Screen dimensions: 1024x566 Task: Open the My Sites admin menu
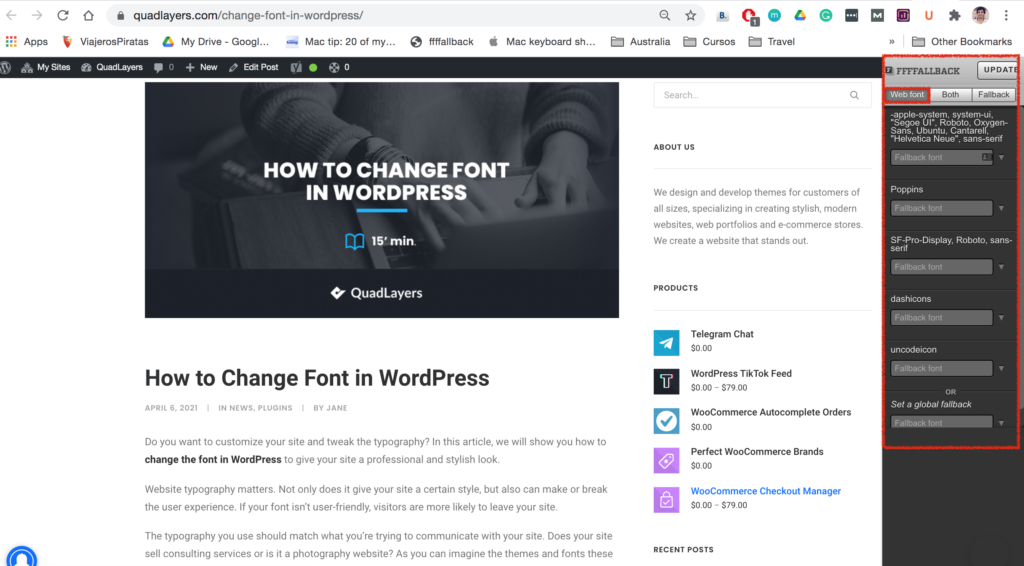tap(46, 67)
